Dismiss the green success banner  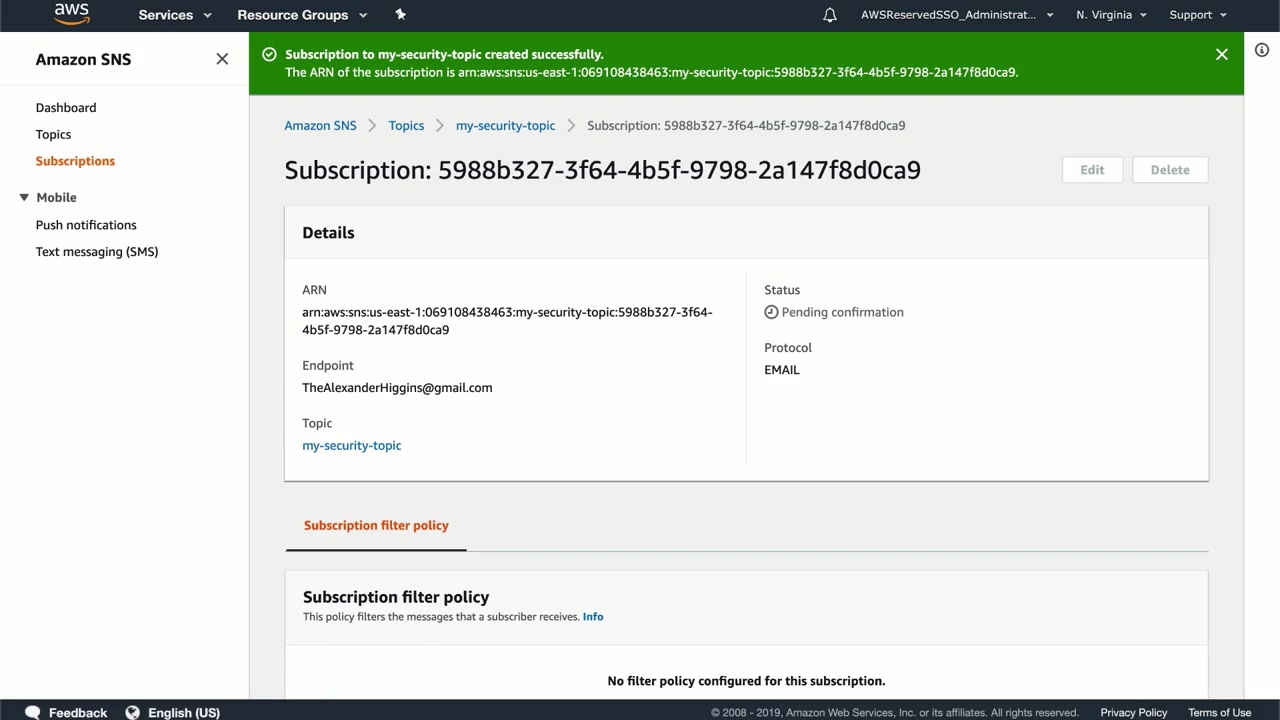[1221, 54]
